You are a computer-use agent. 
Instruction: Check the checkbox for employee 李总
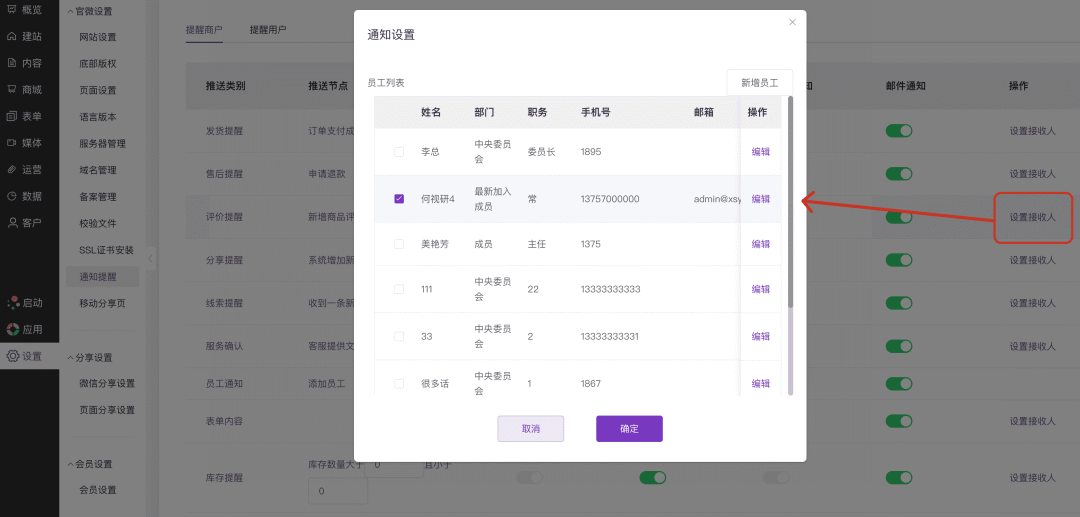click(399, 152)
